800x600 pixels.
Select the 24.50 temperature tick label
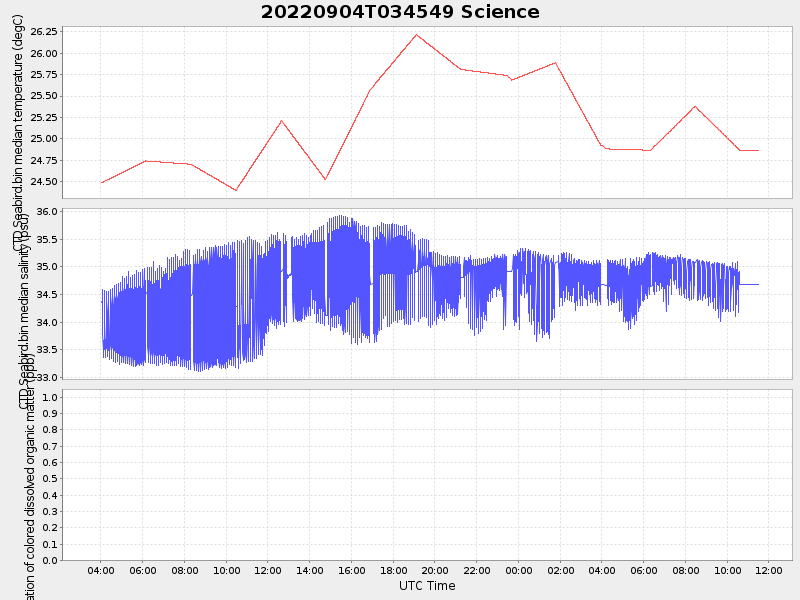click(44, 182)
